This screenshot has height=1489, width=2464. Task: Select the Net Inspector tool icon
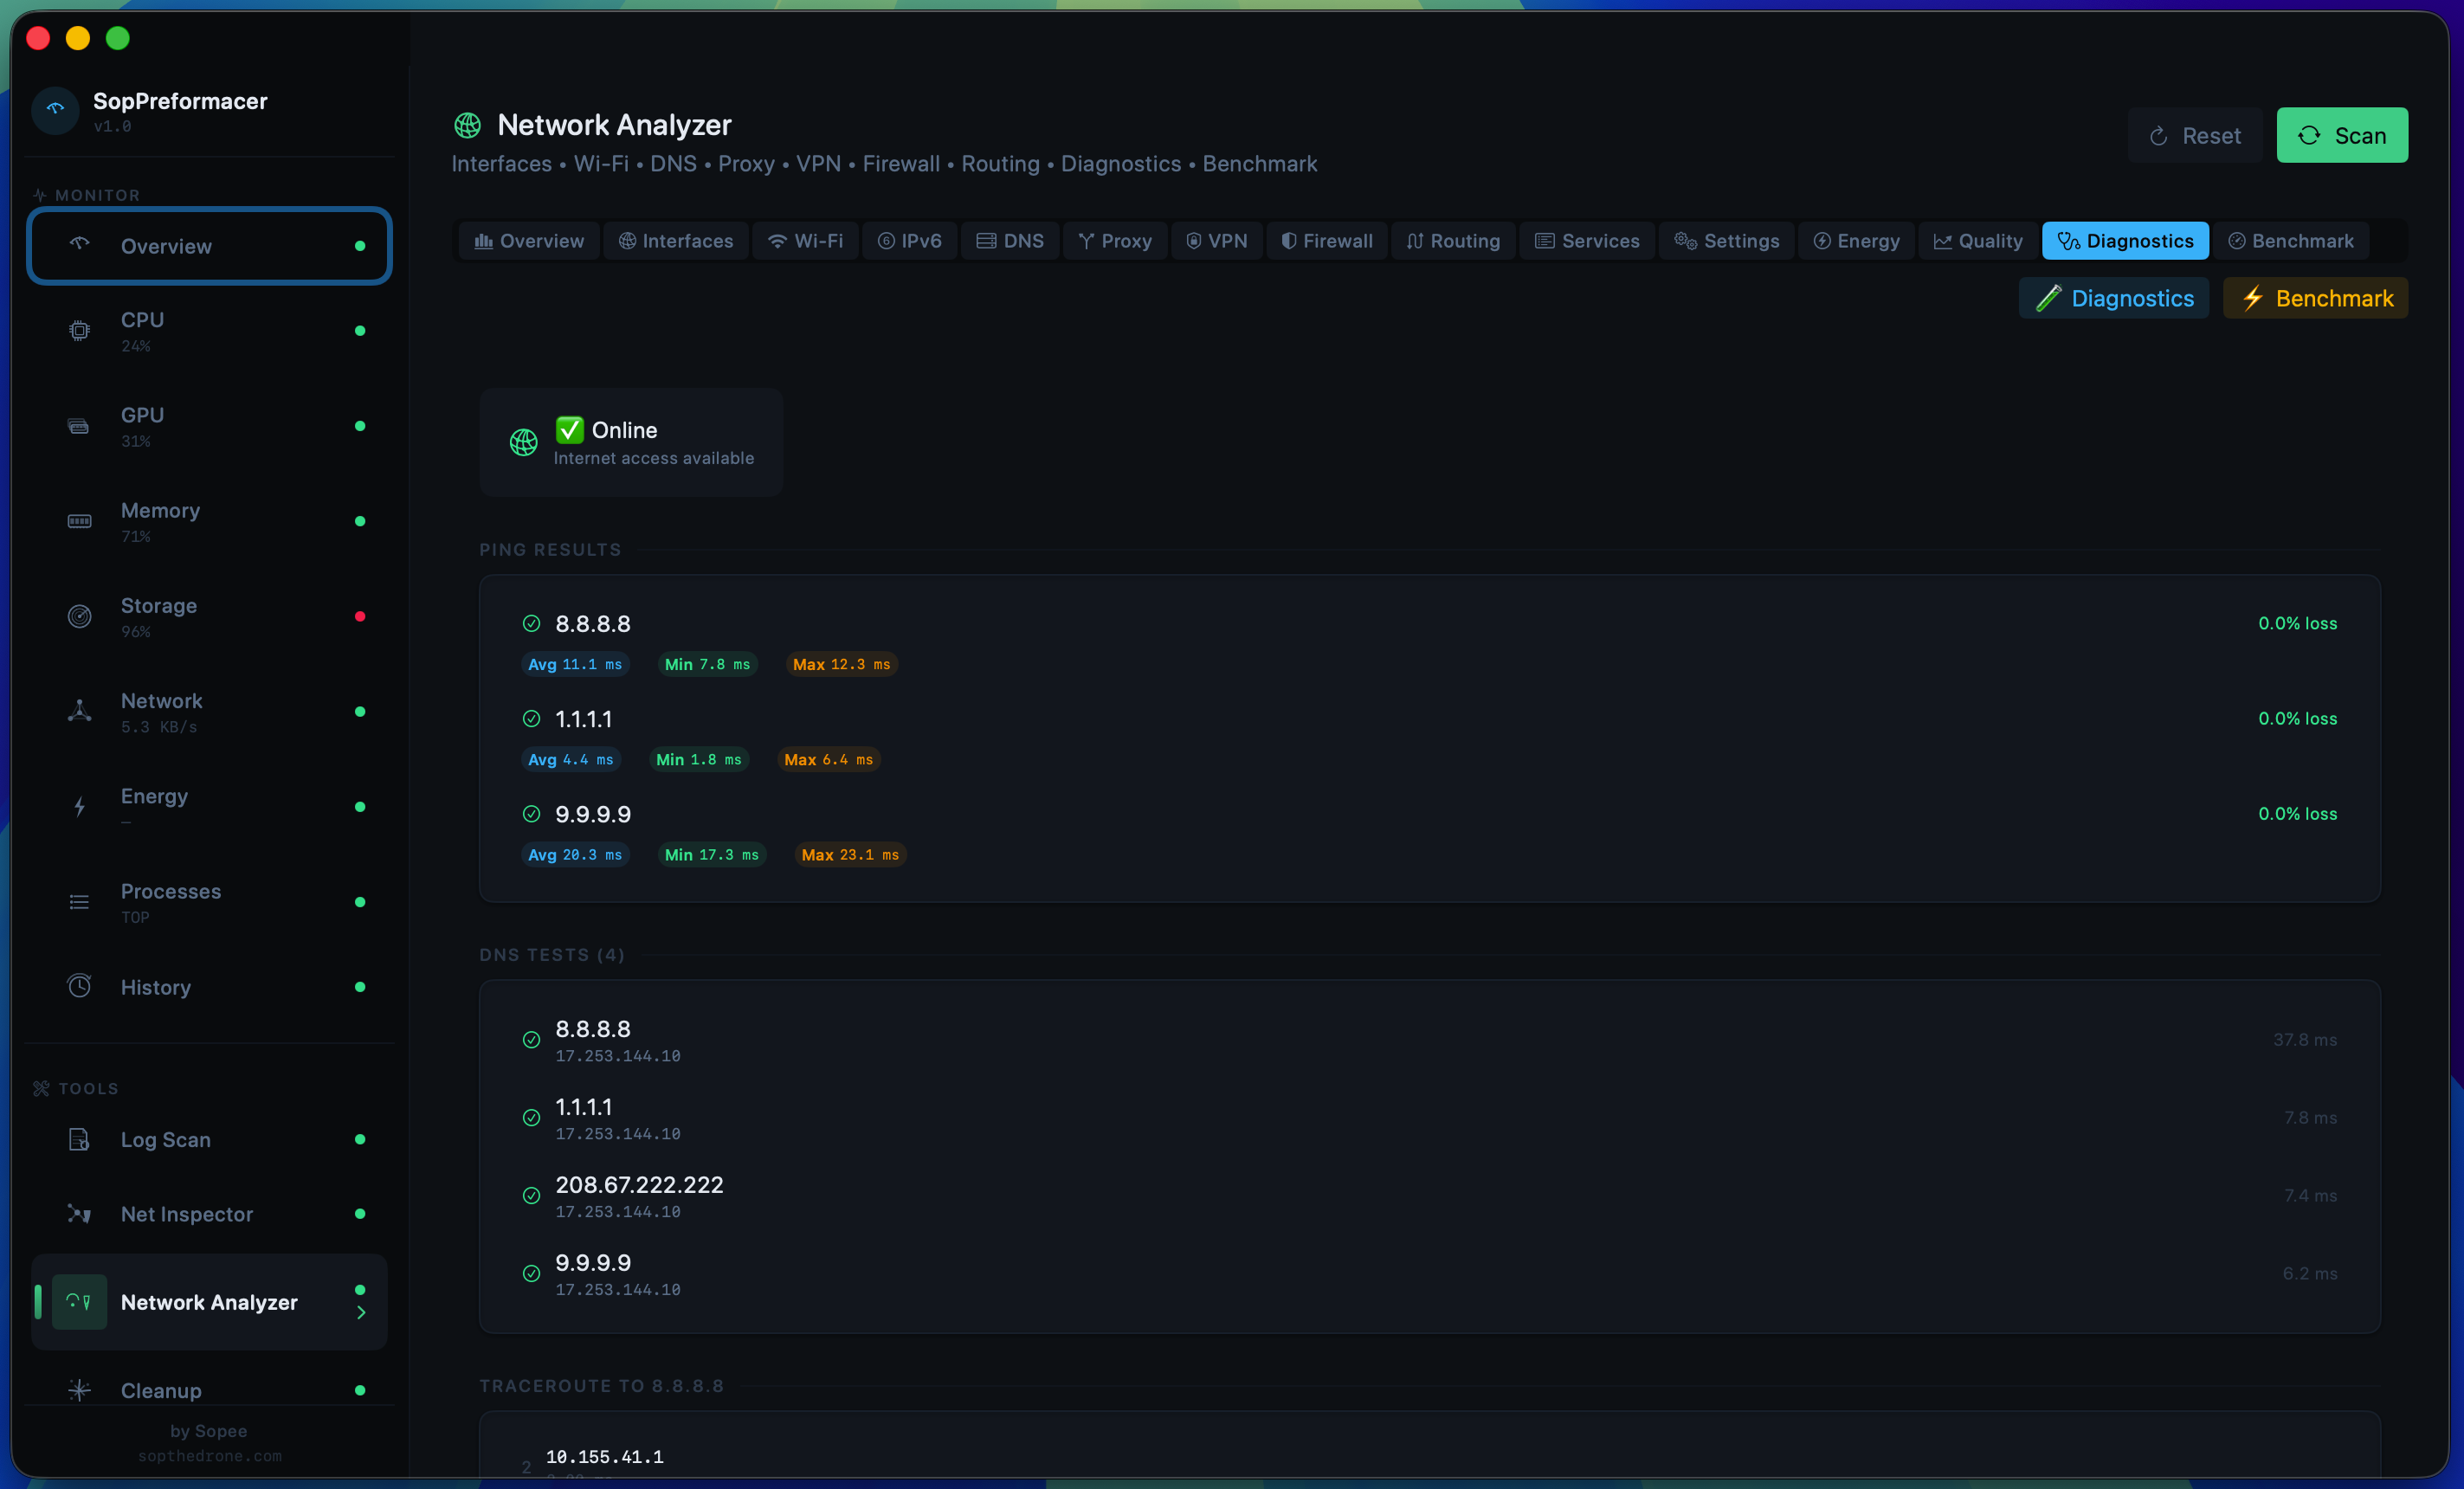(79, 1214)
